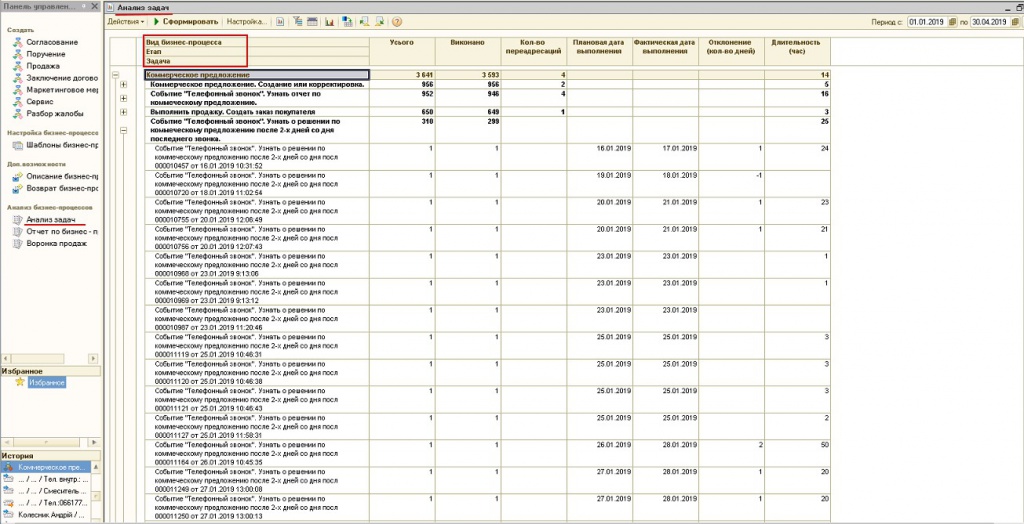
Task: Click the deviation value -1 cell
Action: tap(731, 184)
